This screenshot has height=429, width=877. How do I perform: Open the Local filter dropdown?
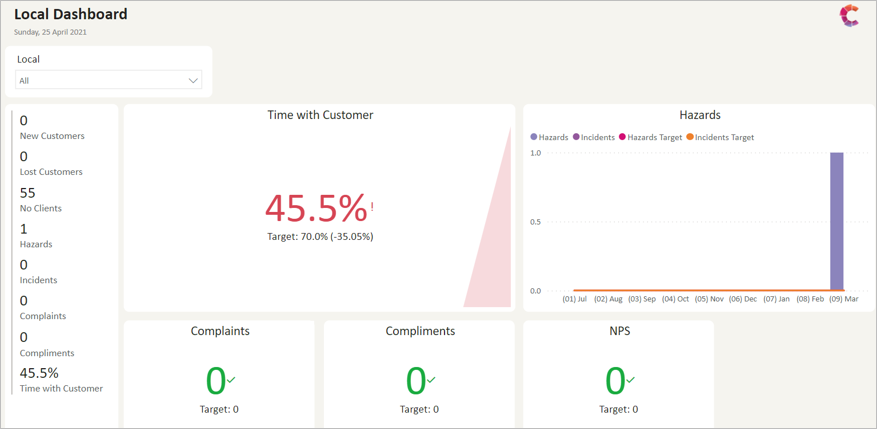click(108, 81)
